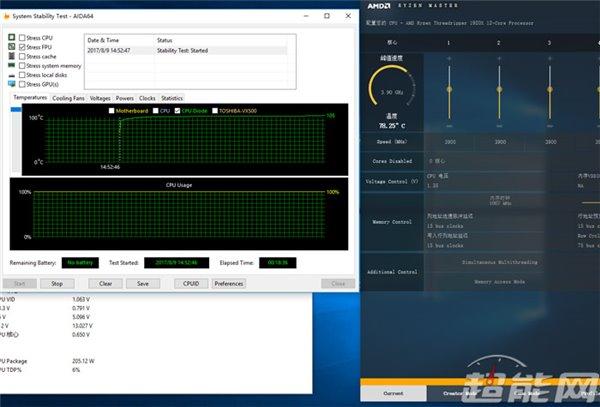Click core 2 minus icon below slider
This screenshot has width=600, height=407.
click(x=499, y=126)
